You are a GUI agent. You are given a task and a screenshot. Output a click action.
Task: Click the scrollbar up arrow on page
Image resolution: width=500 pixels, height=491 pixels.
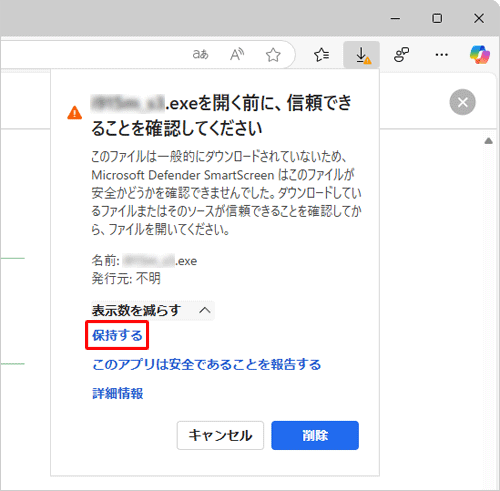pyautogui.click(x=489, y=141)
